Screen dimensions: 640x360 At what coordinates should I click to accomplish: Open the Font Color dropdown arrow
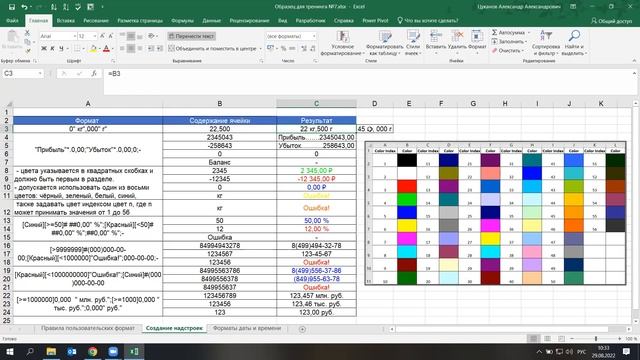tap(113, 49)
